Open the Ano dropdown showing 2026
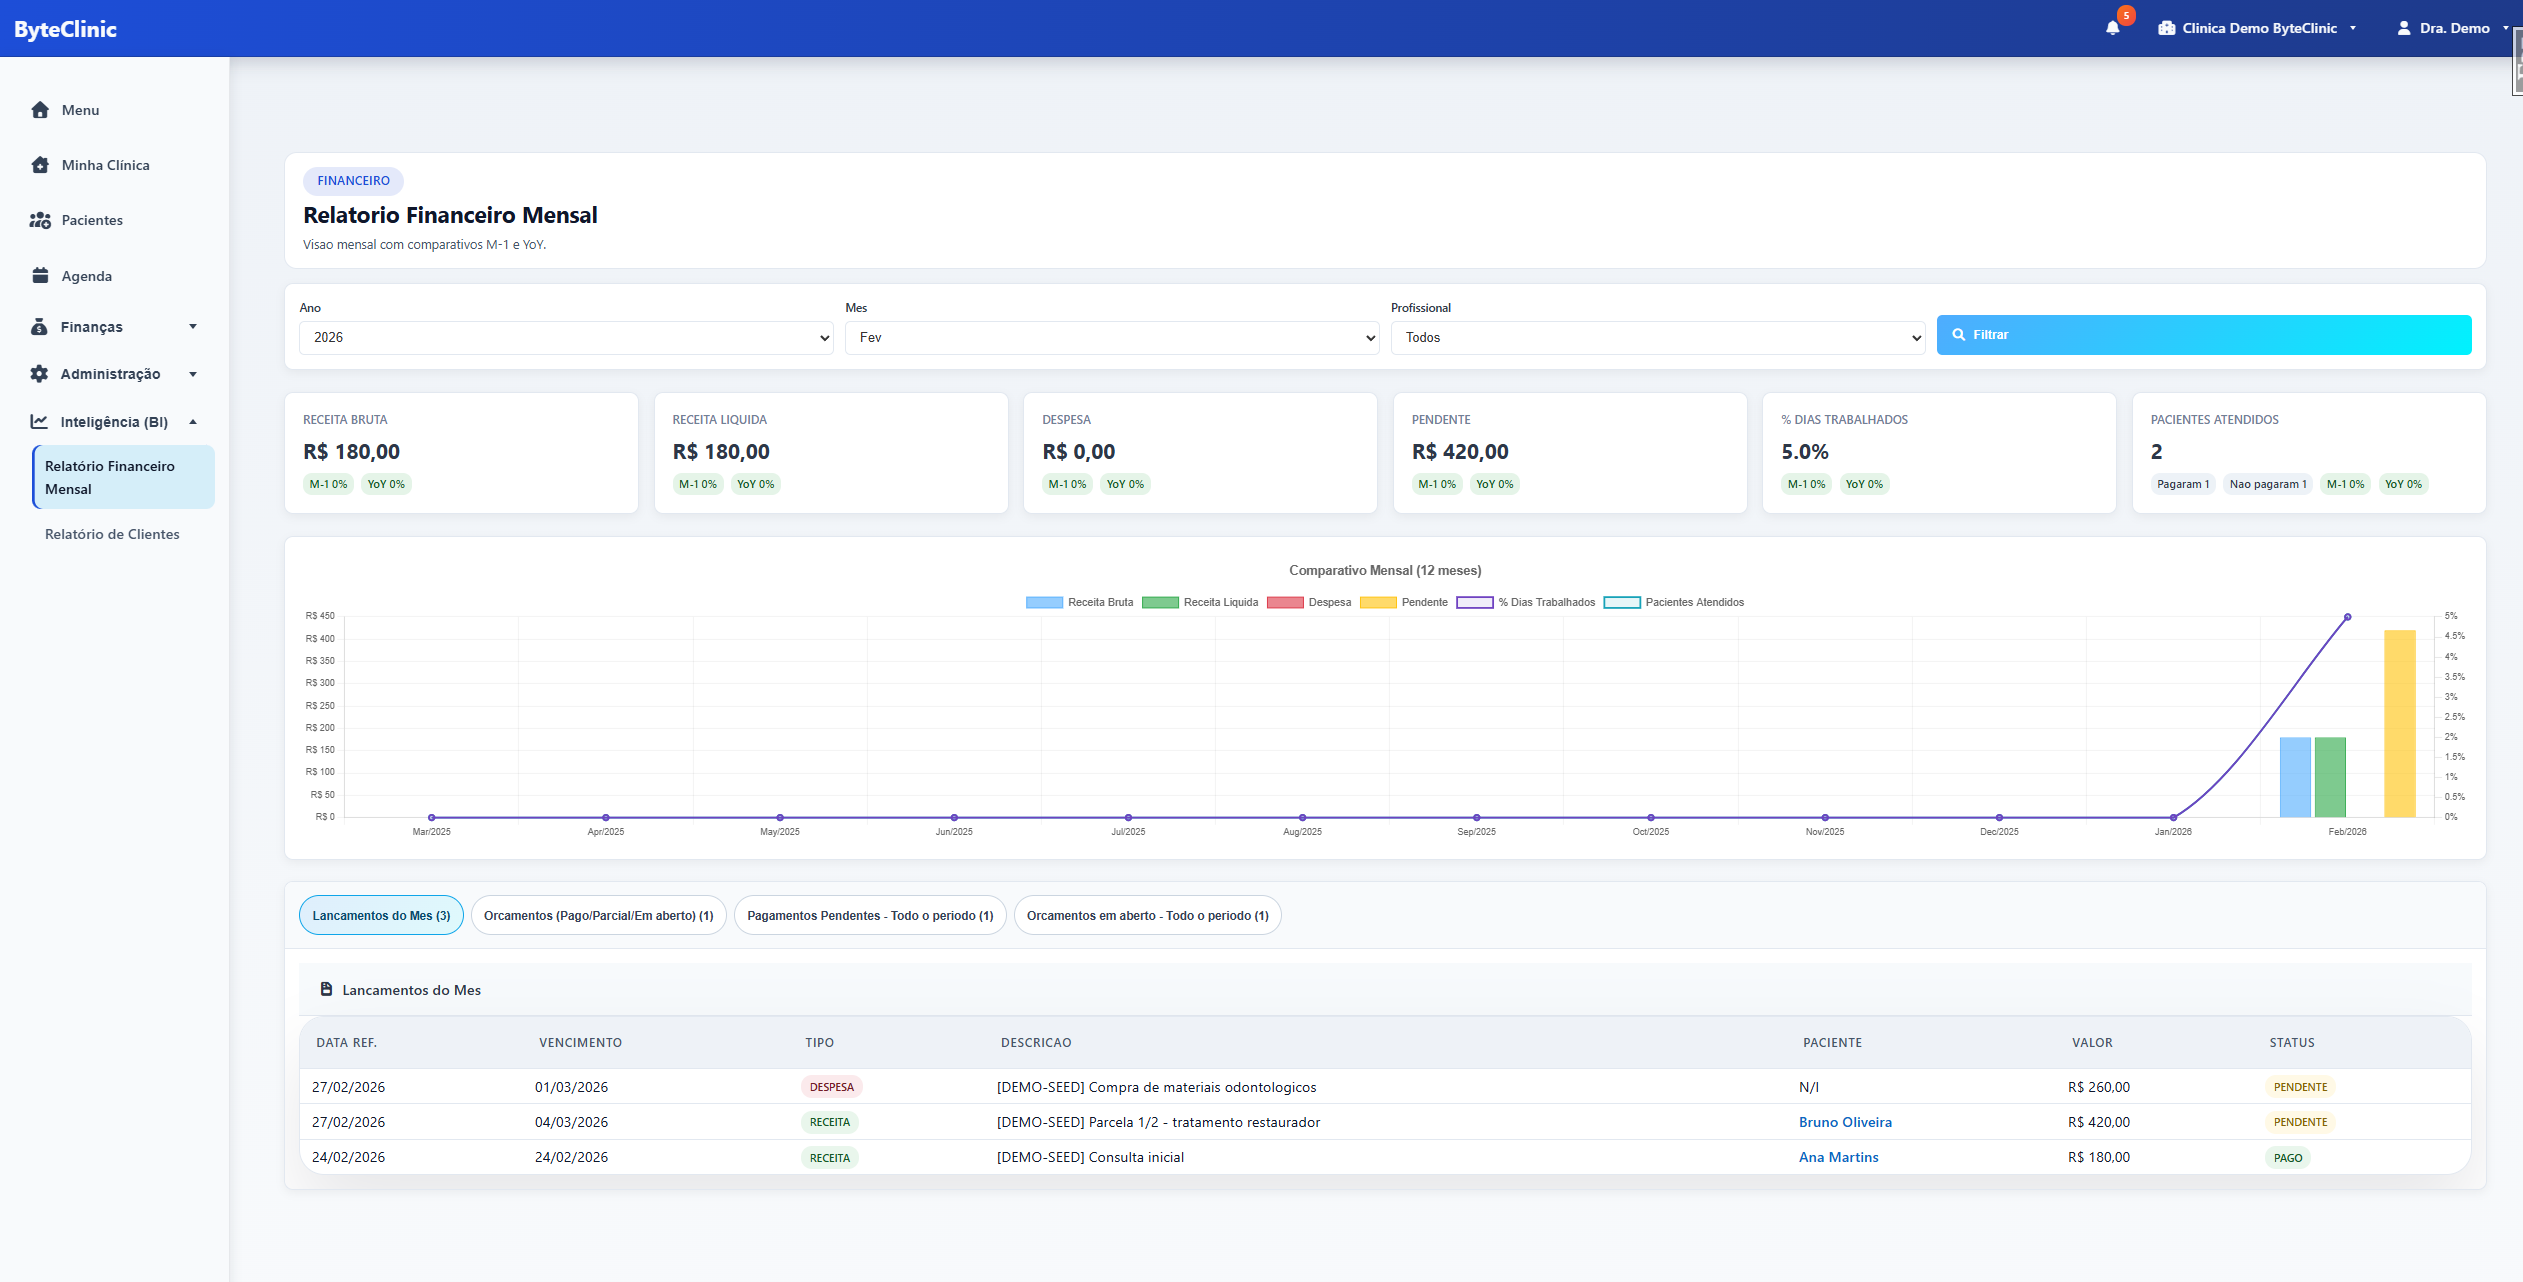Screen dimensions: 2523x1282 [x=566, y=338]
